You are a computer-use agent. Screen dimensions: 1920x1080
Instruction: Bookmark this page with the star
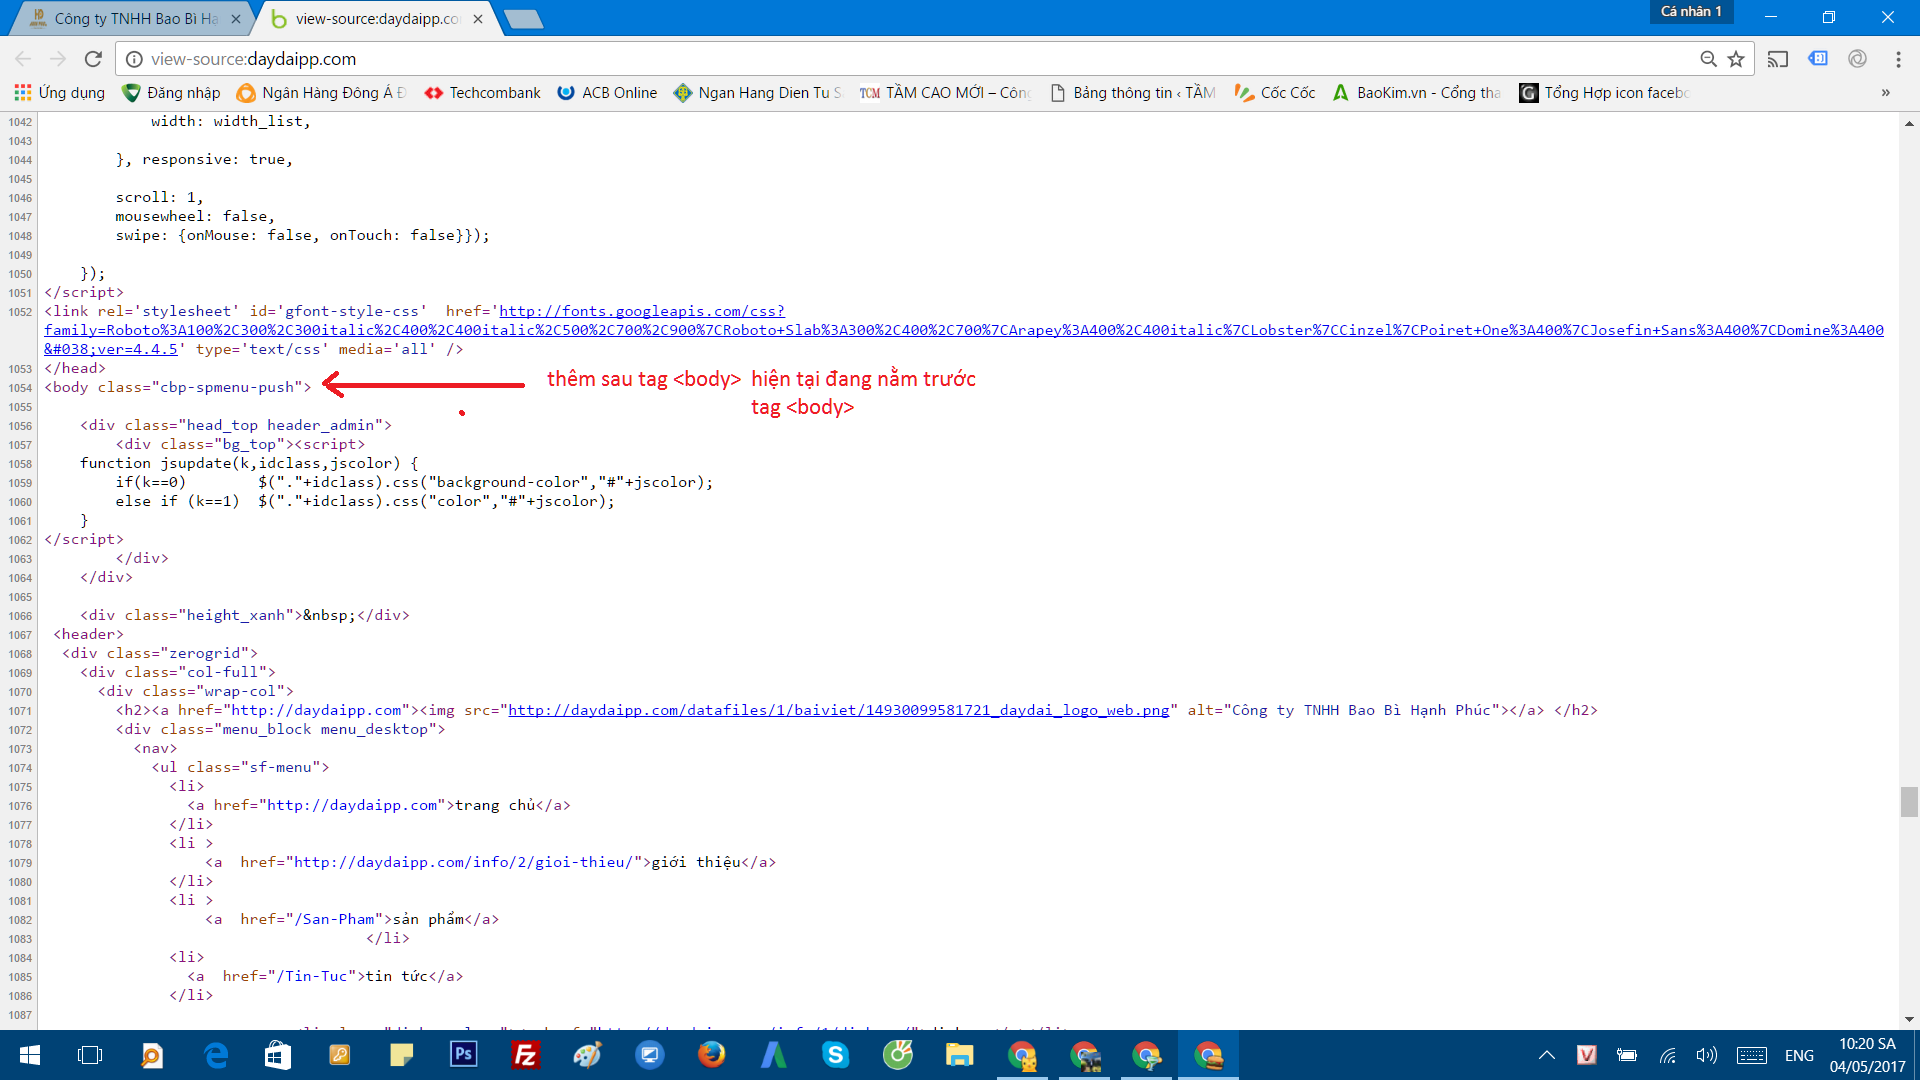[1736, 59]
